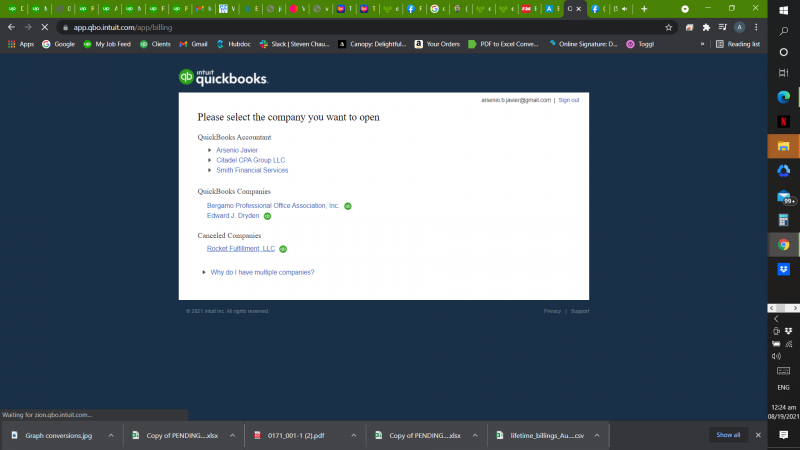The height and width of the screenshot is (450, 800).
Task: Close the current QuickBooks tab
Action: tap(579, 9)
